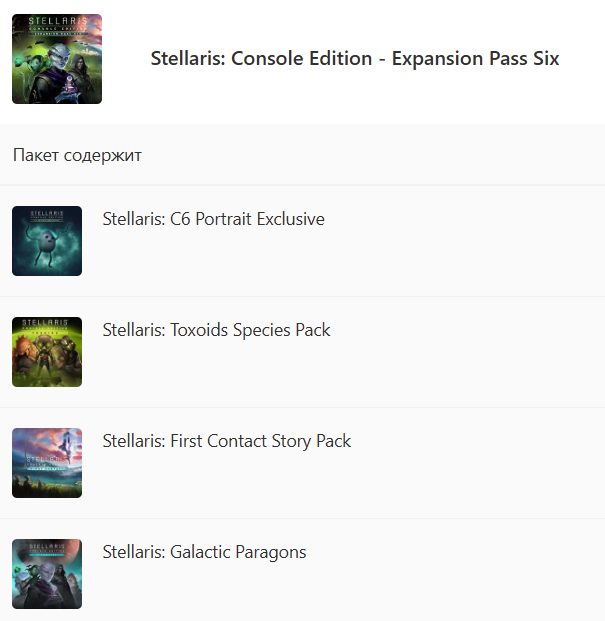Image resolution: width=605 pixels, height=621 pixels.
Task: Open the Expansion Pass Six cover image
Action: 57,59
